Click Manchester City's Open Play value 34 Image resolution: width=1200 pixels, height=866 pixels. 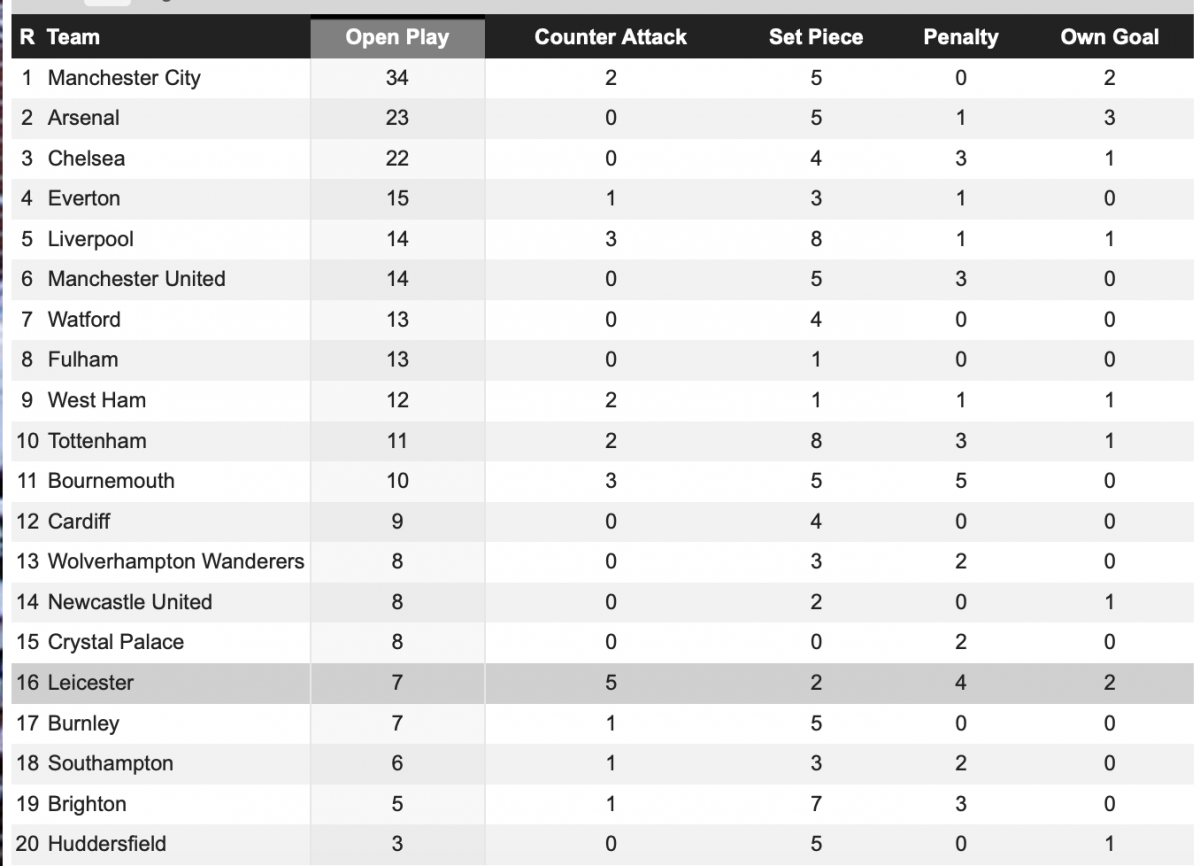(x=397, y=78)
